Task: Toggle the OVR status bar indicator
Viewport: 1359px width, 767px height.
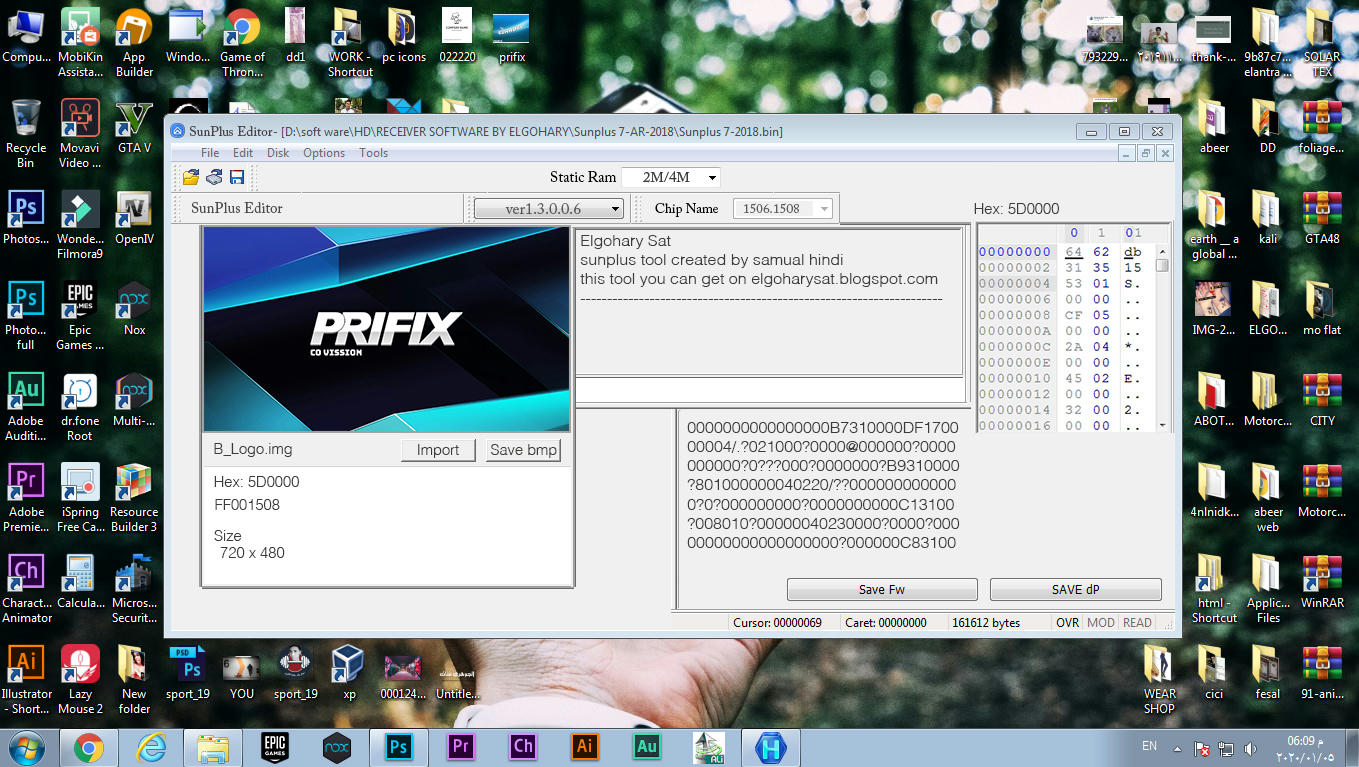Action: click(x=1067, y=622)
